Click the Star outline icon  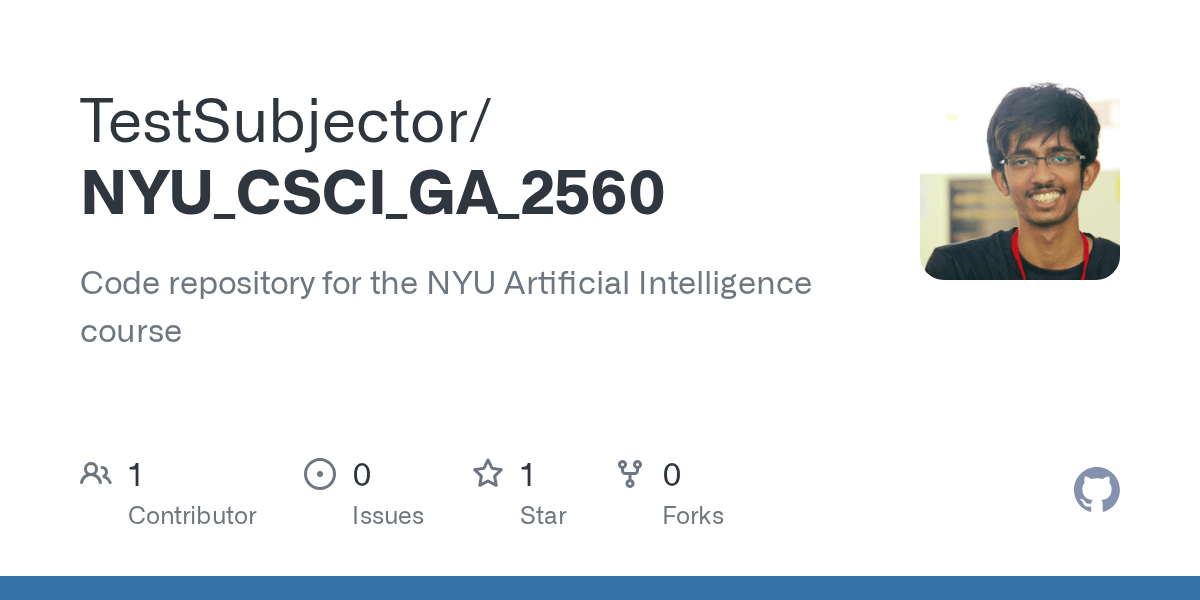(488, 474)
